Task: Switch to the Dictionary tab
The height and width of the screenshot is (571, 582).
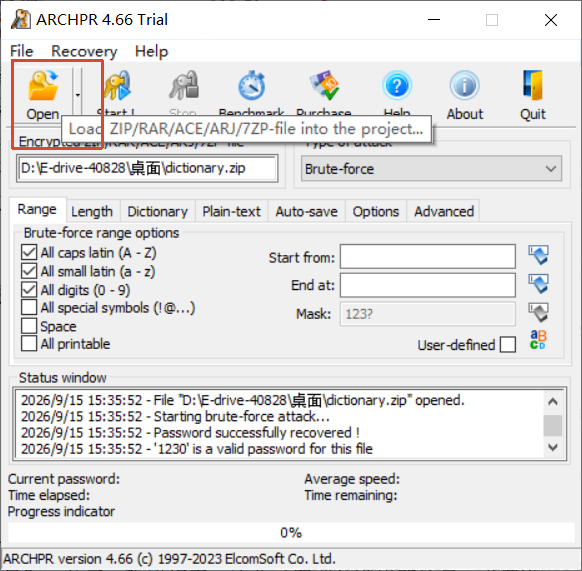Action: click(x=157, y=212)
